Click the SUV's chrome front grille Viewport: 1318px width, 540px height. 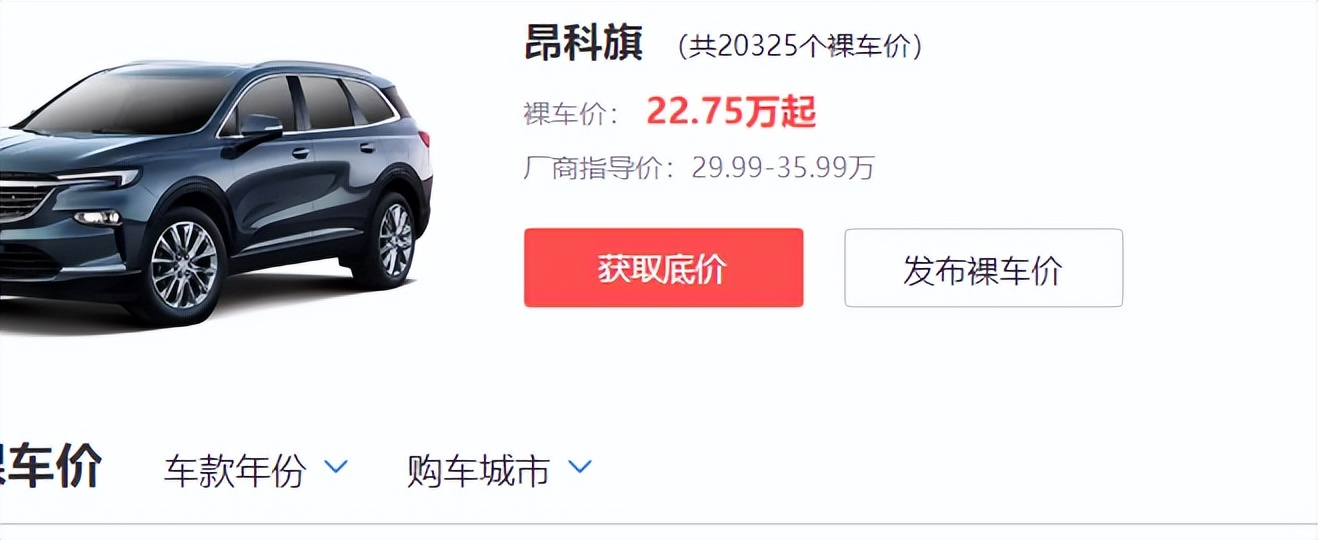click(x=22, y=196)
